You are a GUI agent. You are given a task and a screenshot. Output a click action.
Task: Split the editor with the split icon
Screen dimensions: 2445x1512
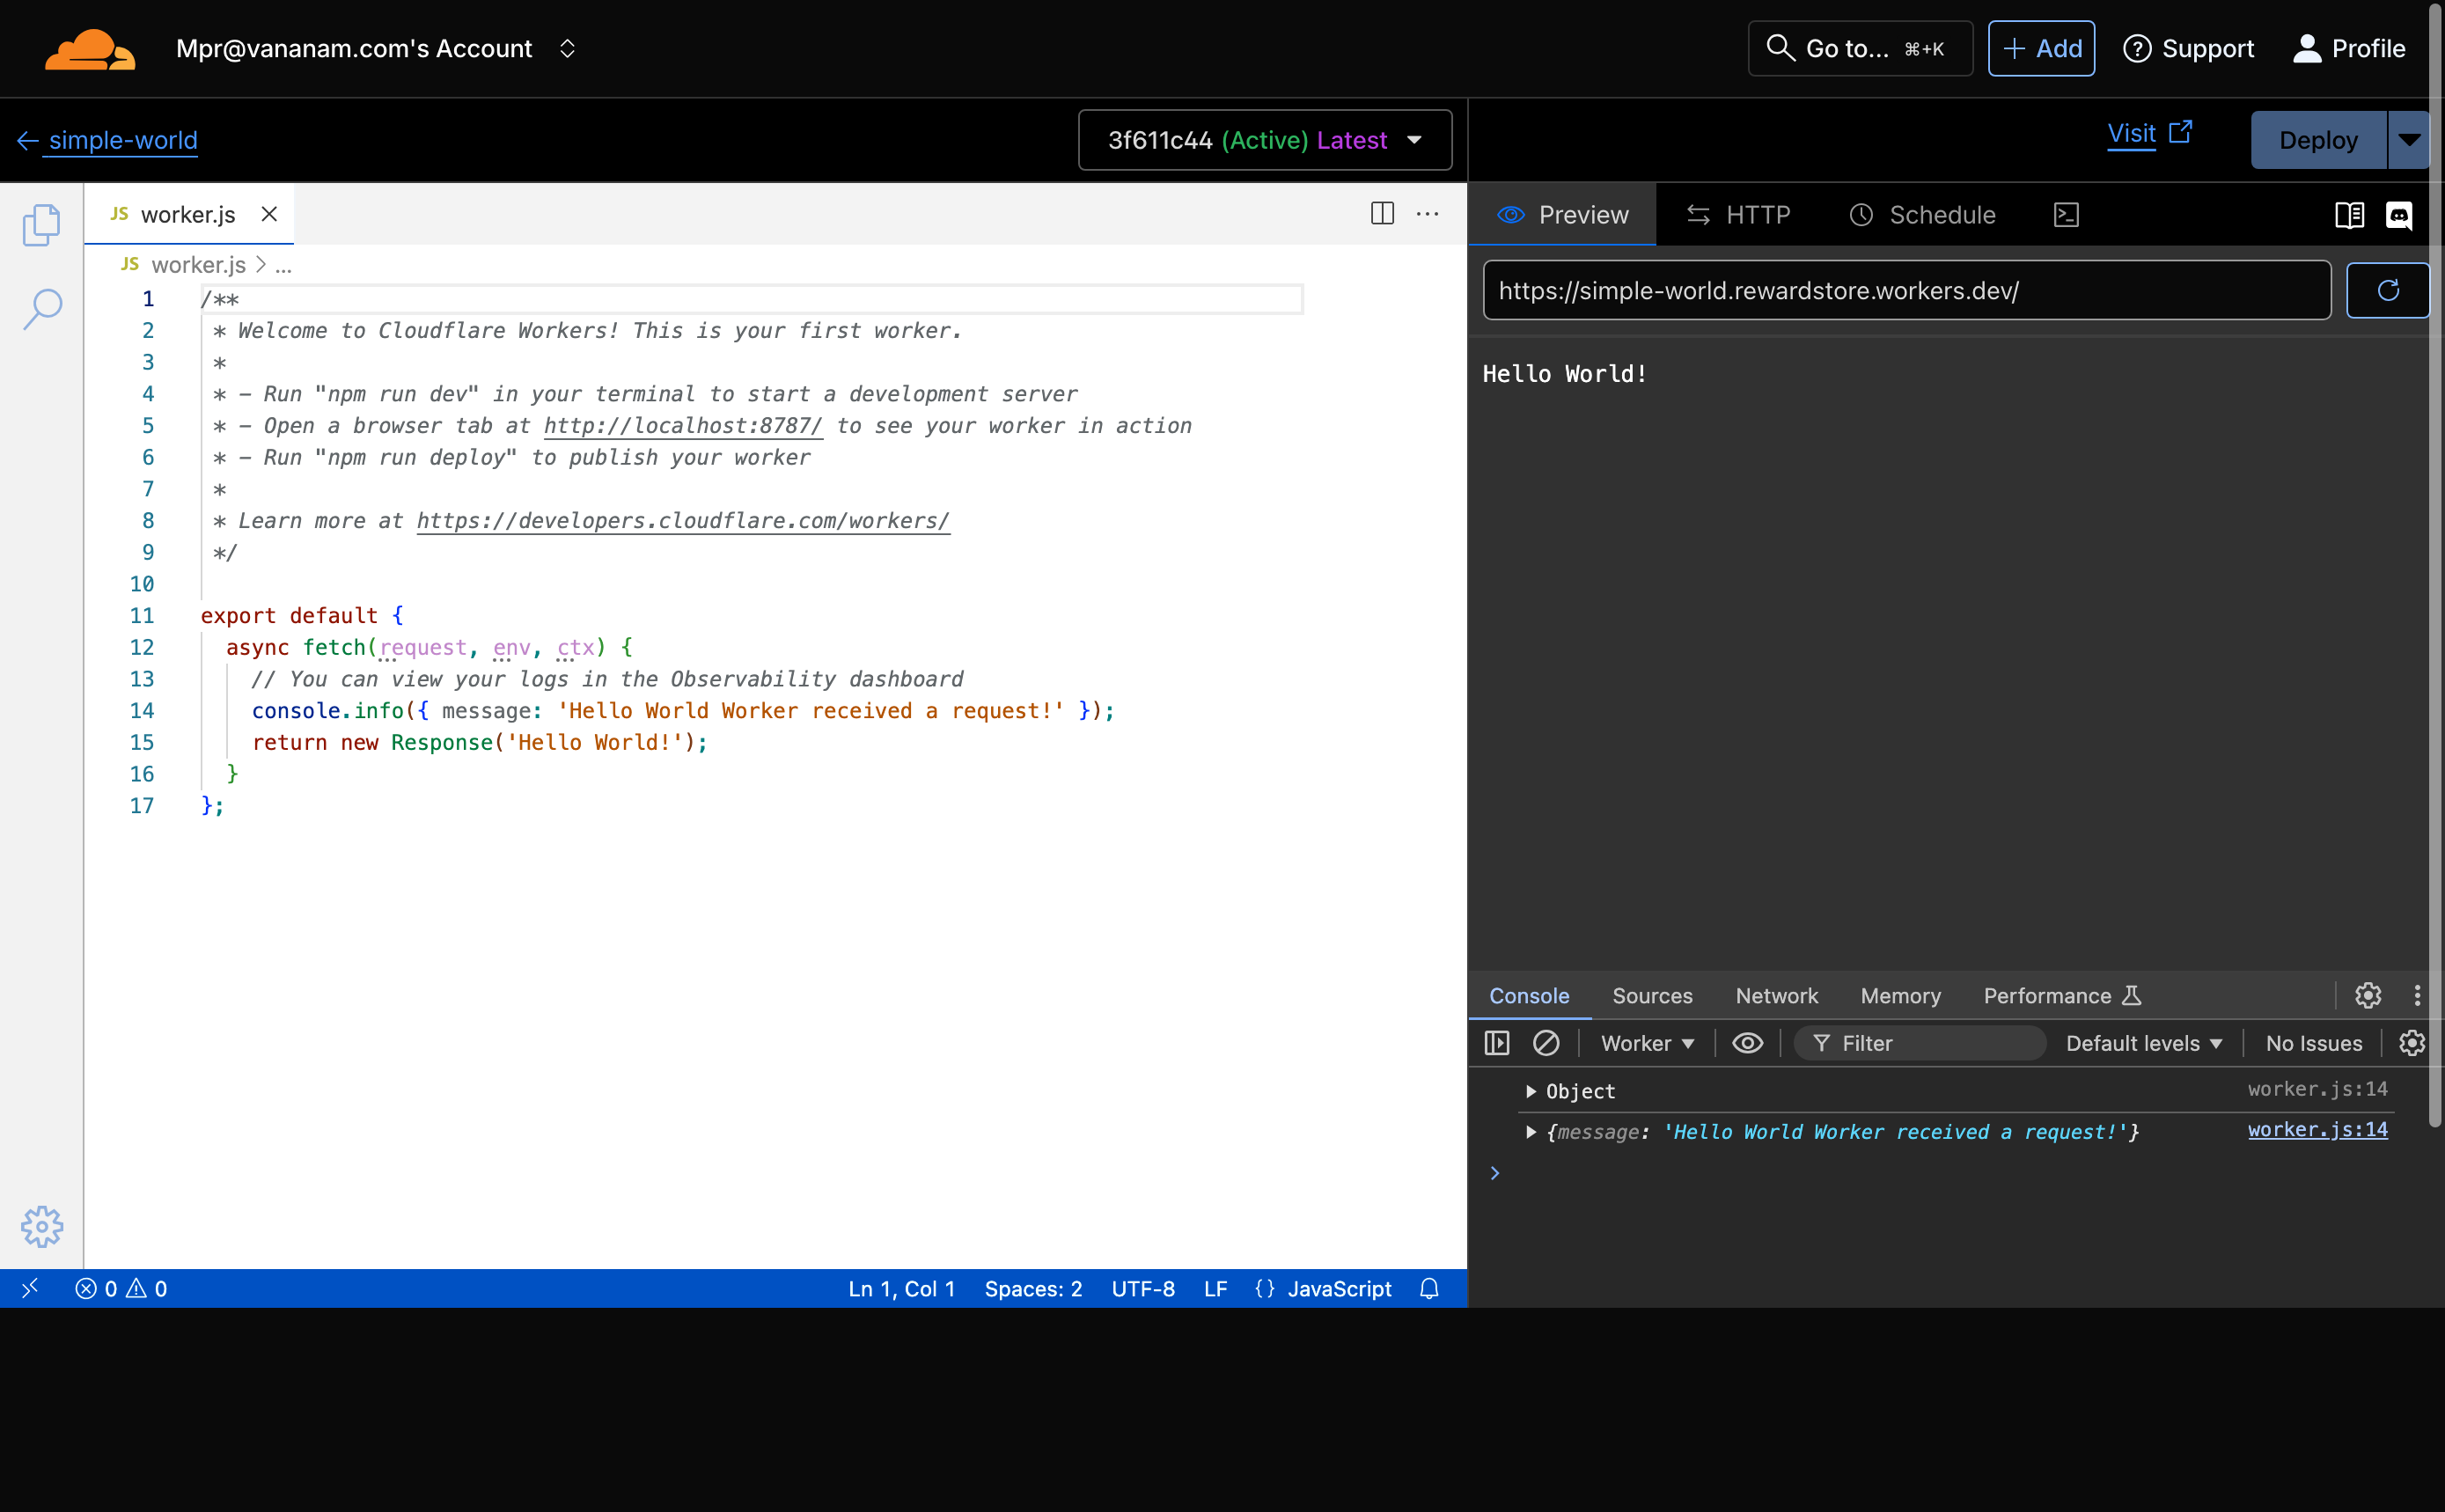tap(1382, 213)
